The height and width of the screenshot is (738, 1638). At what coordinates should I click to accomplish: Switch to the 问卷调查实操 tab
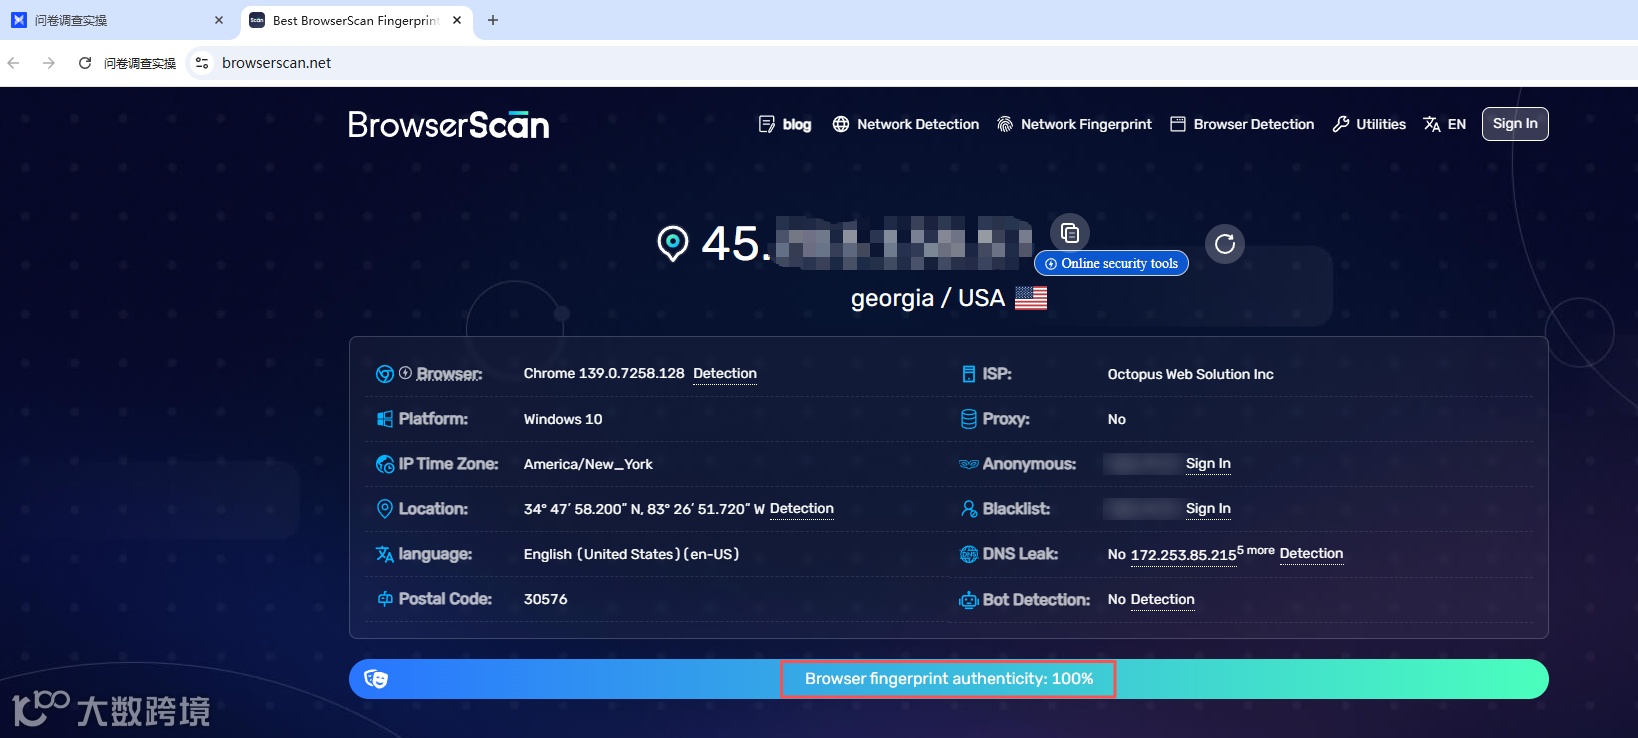point(119,20)
